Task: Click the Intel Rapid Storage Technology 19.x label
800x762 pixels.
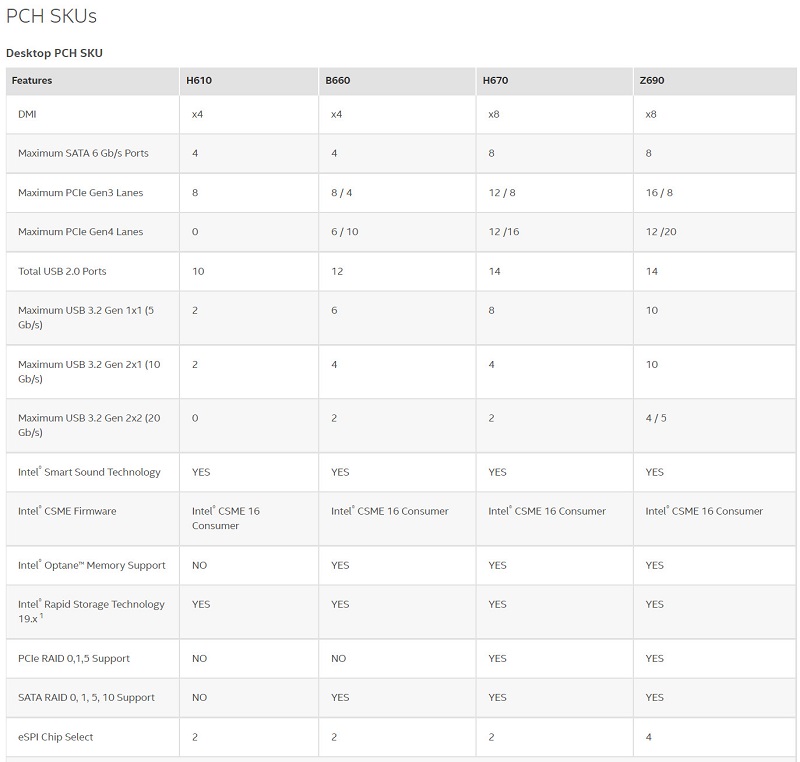Action: [x=91, y=611]
